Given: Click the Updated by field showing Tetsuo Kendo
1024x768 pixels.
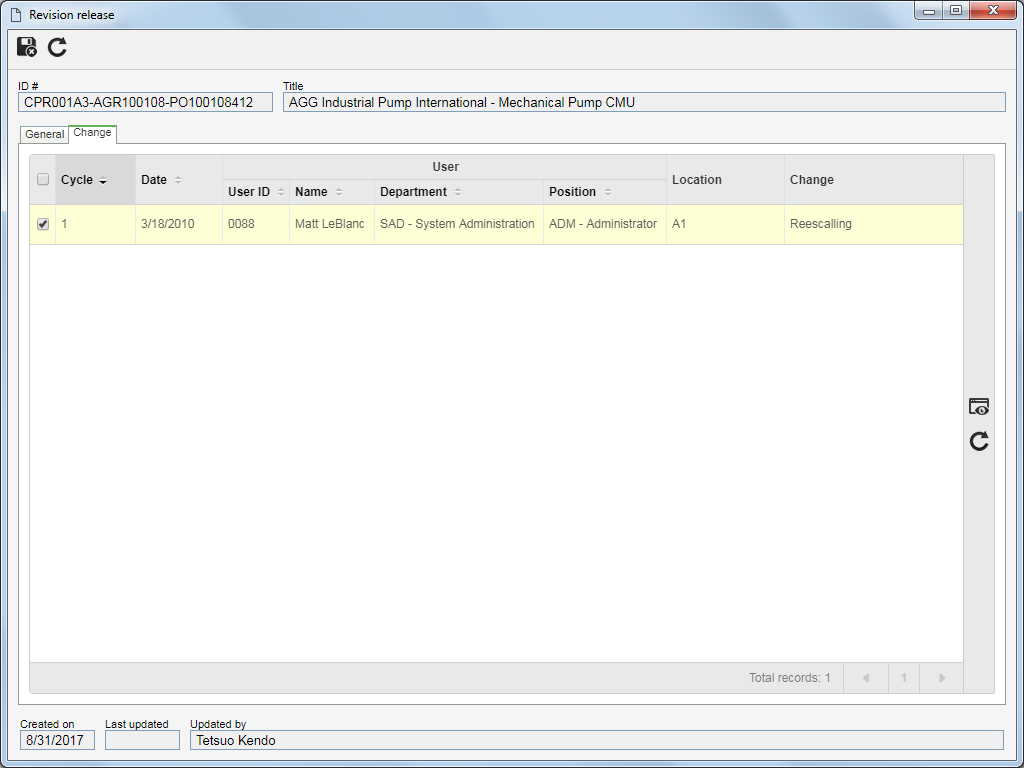Looking at the screenshot, I should pyautogui.click(x=596, y=740).
